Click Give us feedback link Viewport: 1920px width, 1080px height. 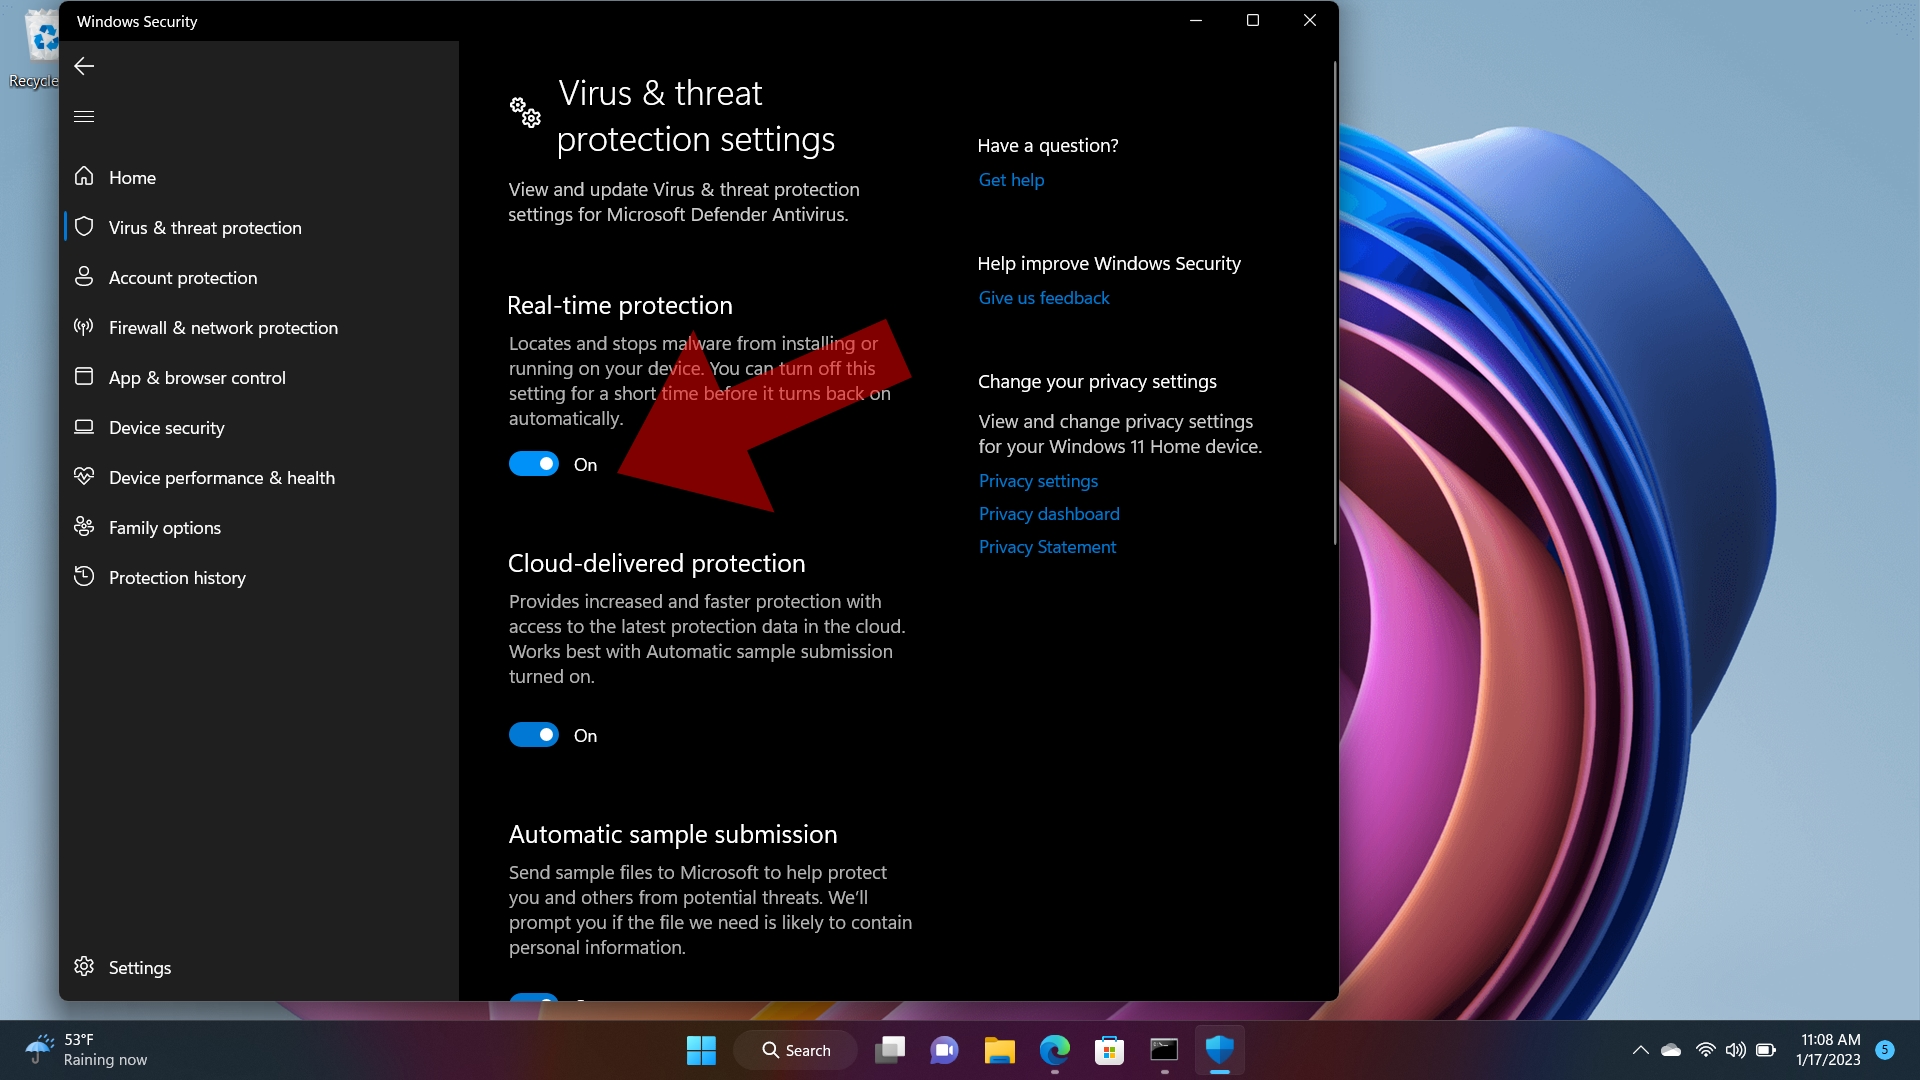(1043, 297)
